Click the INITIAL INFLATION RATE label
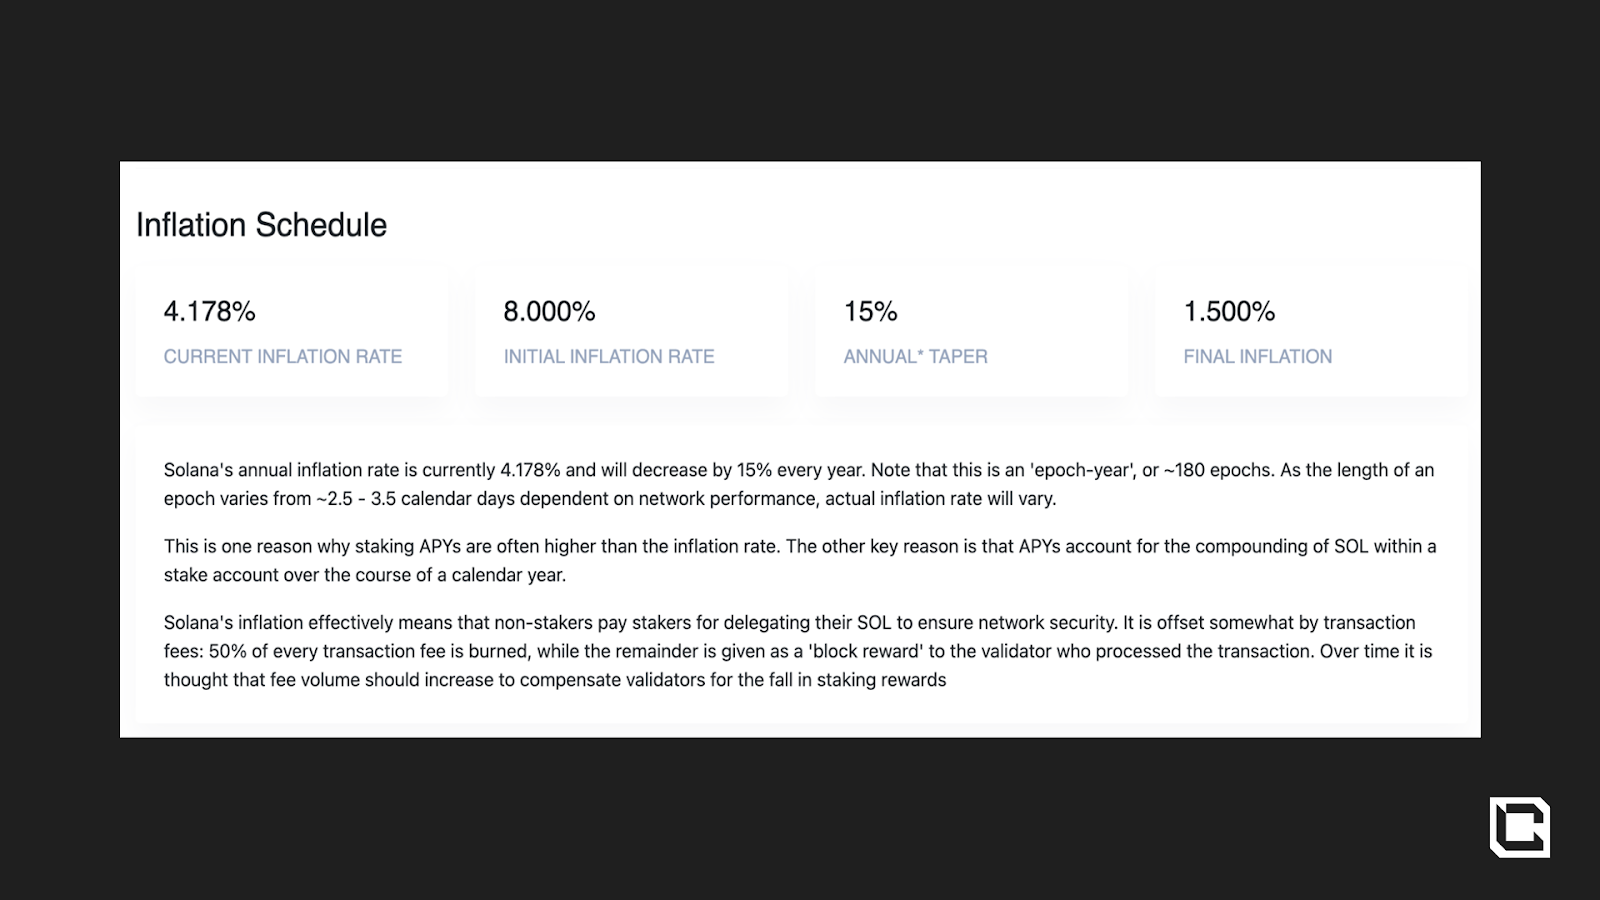 click(x=608, y=357)
